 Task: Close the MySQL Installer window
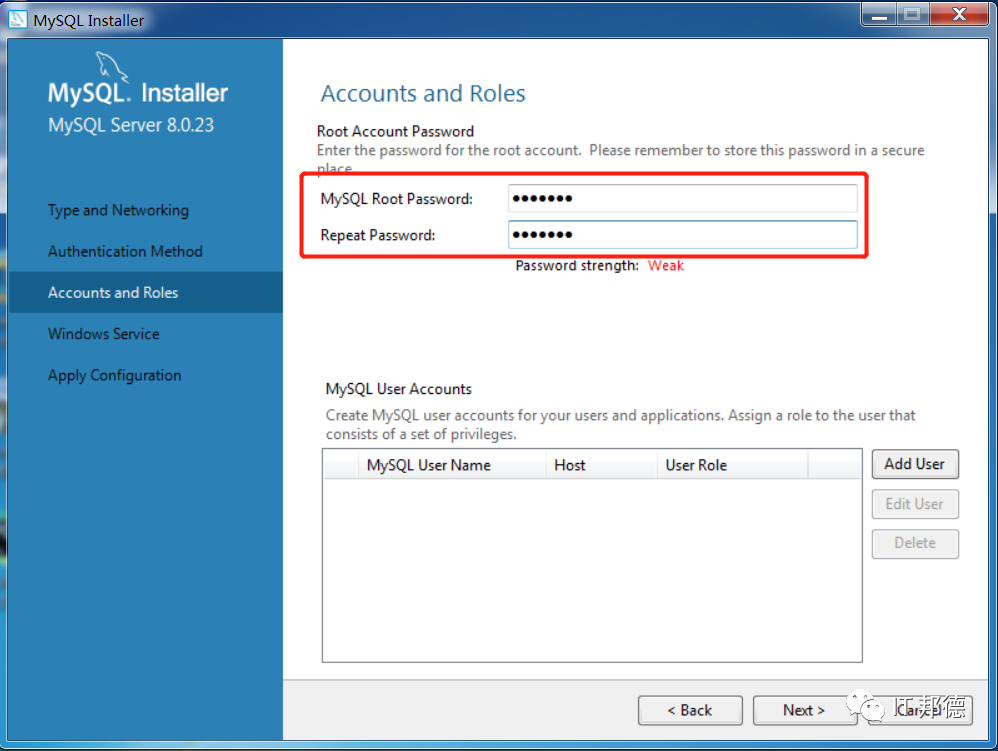(x=959, y=14)
